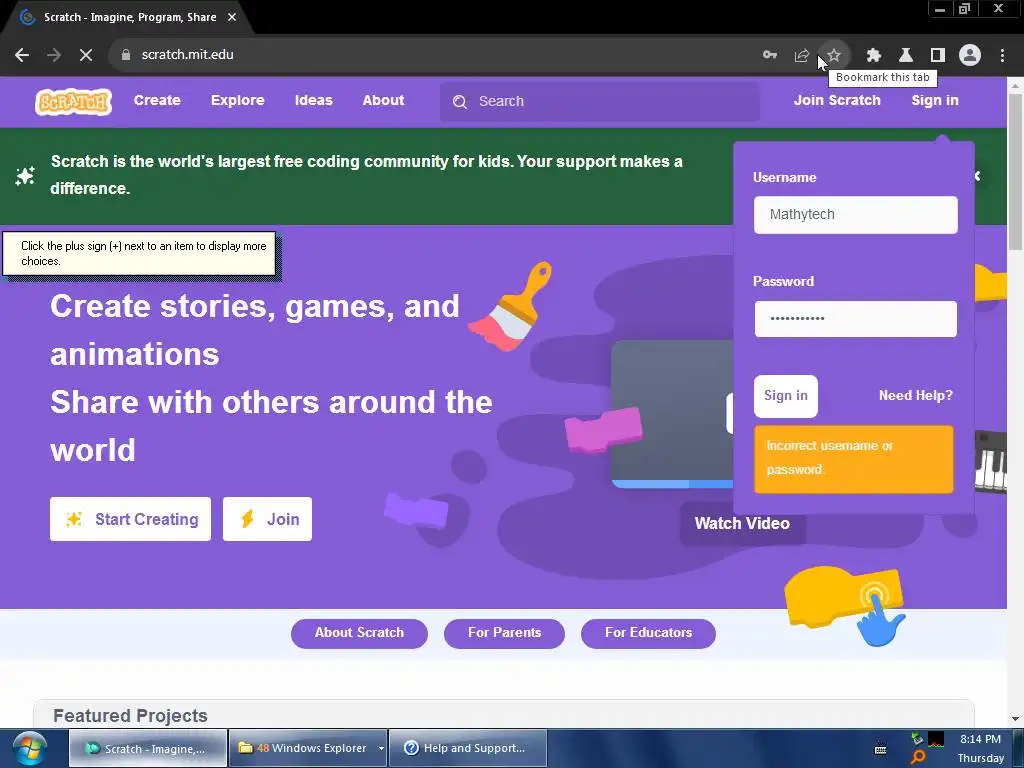Screen dimensions: 1024x768
Task: Open the Extensions puzzle icon
Action: click(873, 55)
